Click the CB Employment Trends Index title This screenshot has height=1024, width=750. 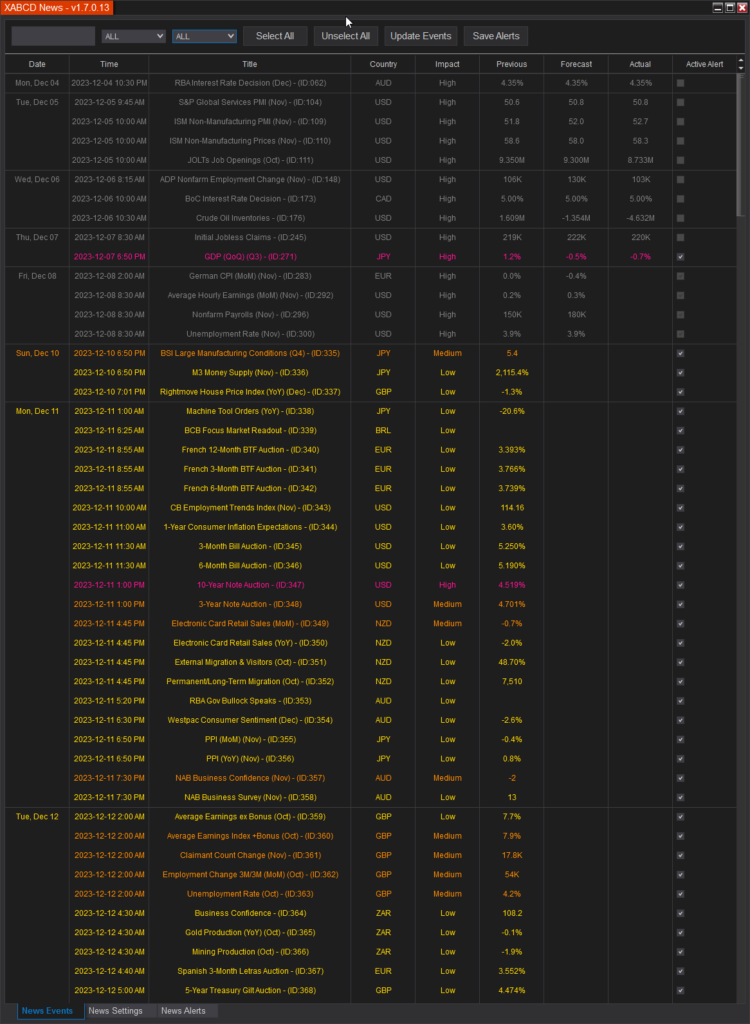[x=250, y=507]
